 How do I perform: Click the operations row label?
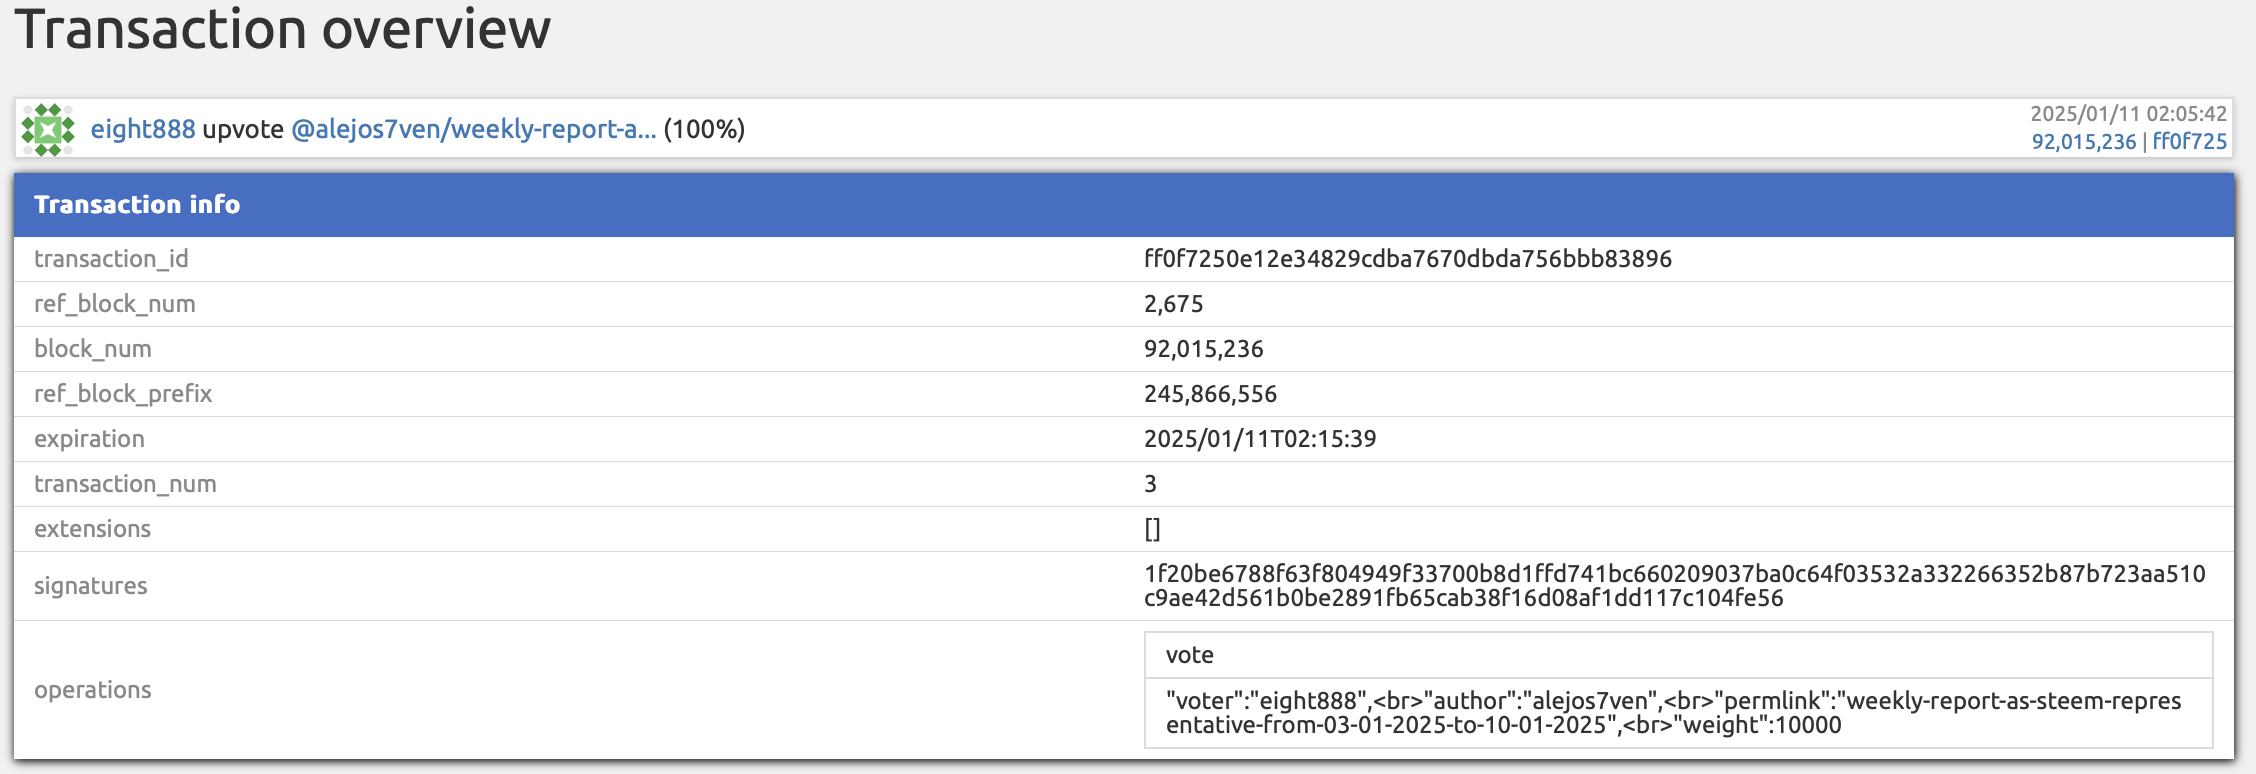tap(93, 690)
